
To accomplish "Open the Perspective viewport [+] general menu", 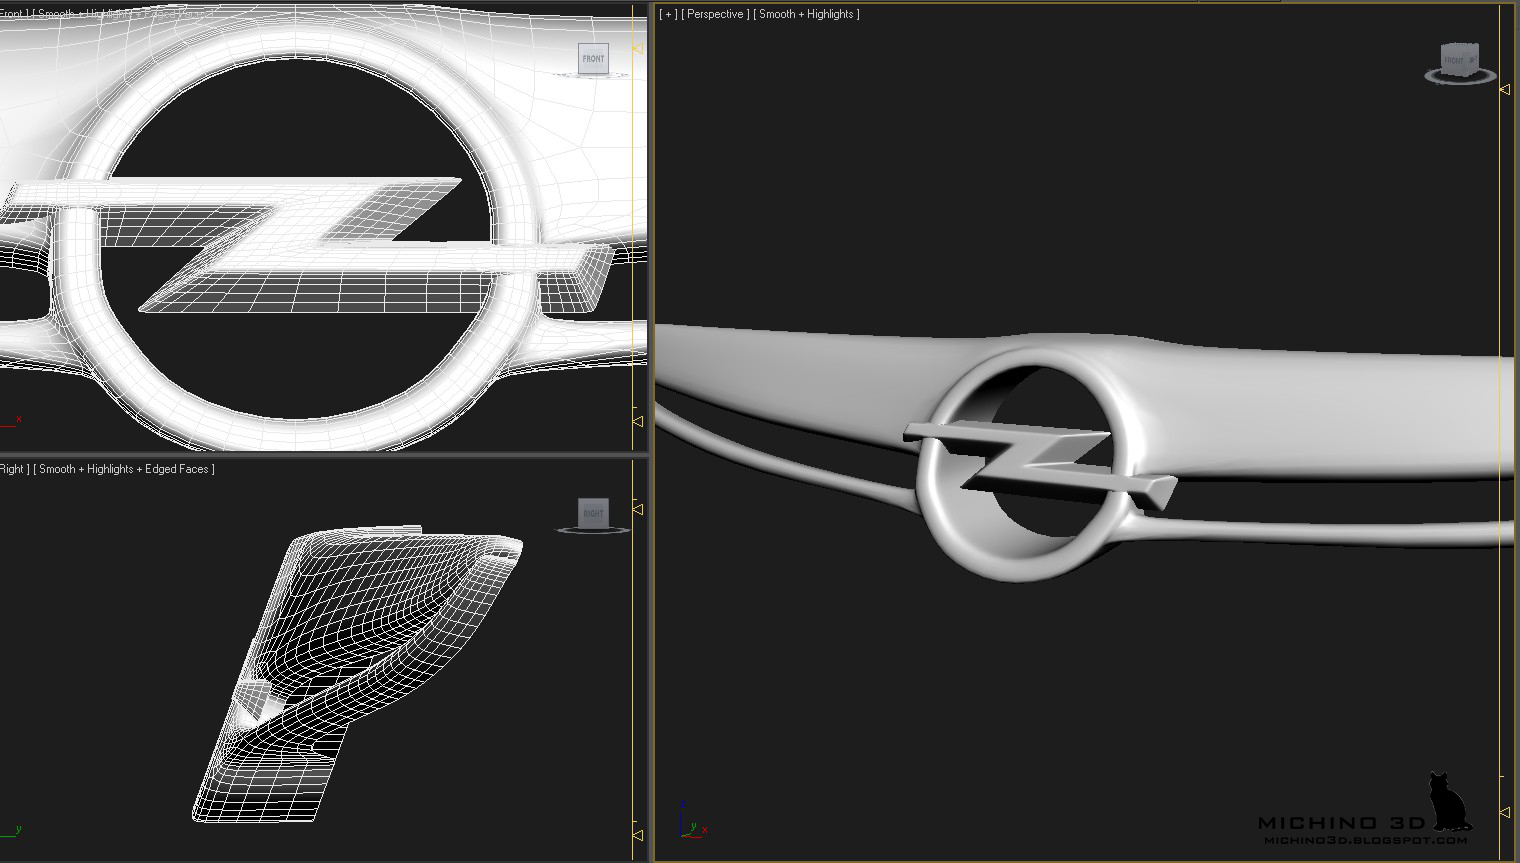I will tap(669, 14).
